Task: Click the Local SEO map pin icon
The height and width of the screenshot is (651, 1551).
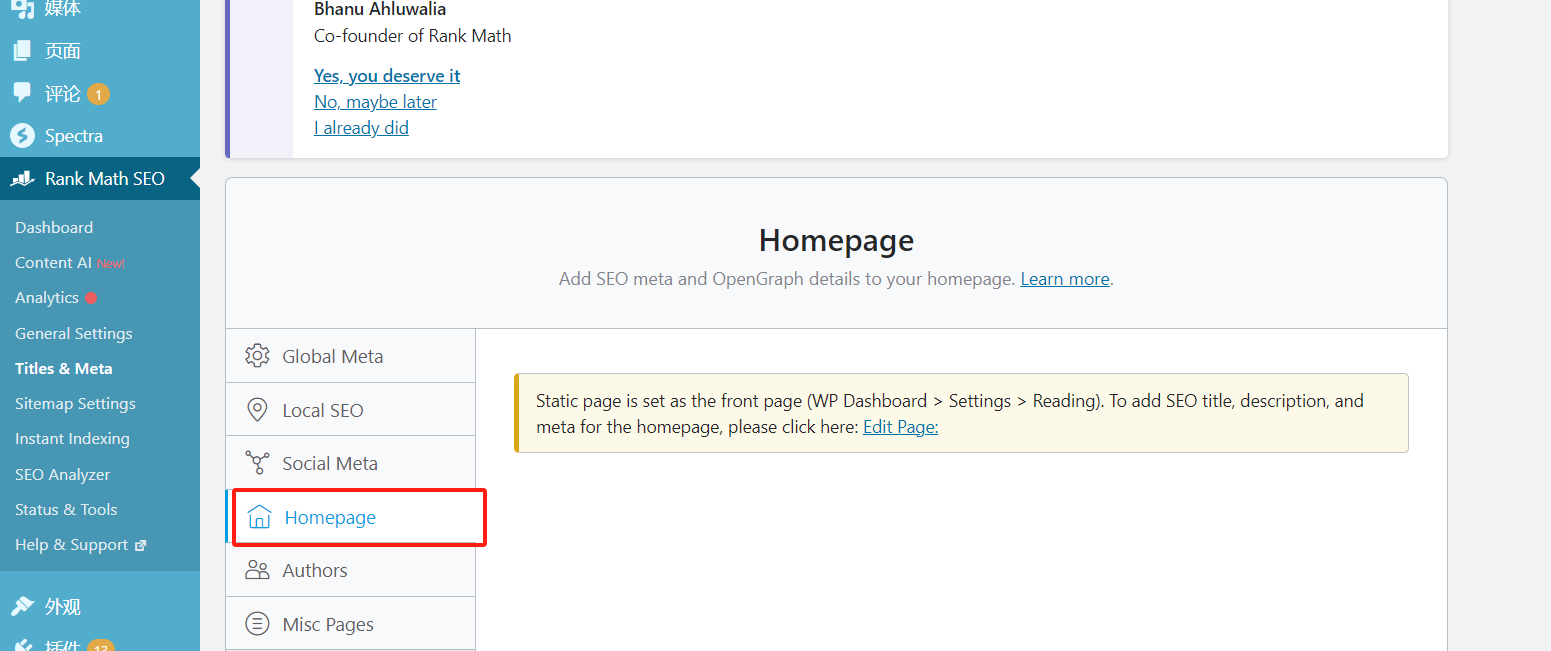Action: tap(258, 410)
